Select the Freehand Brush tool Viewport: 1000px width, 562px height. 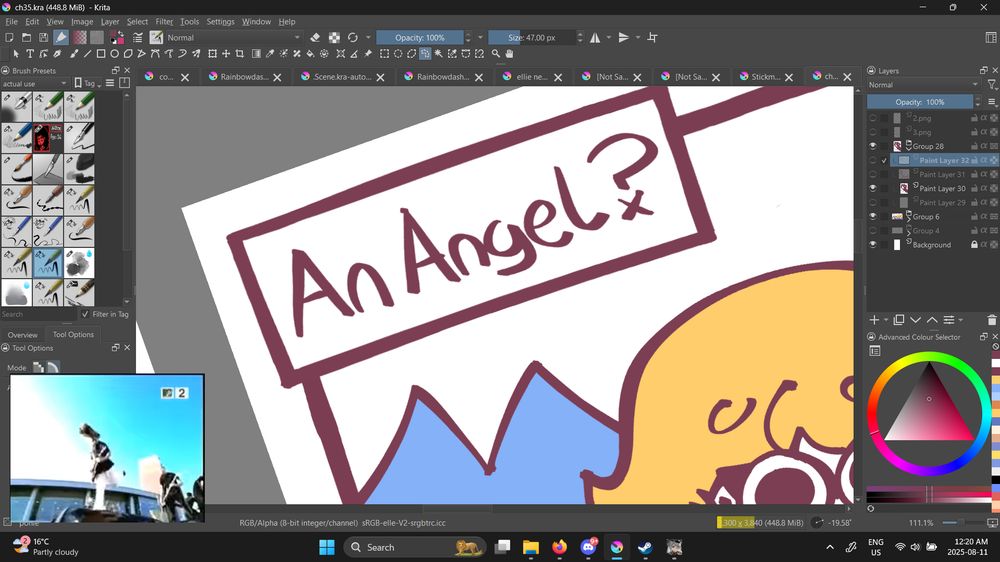click(74, 54)
